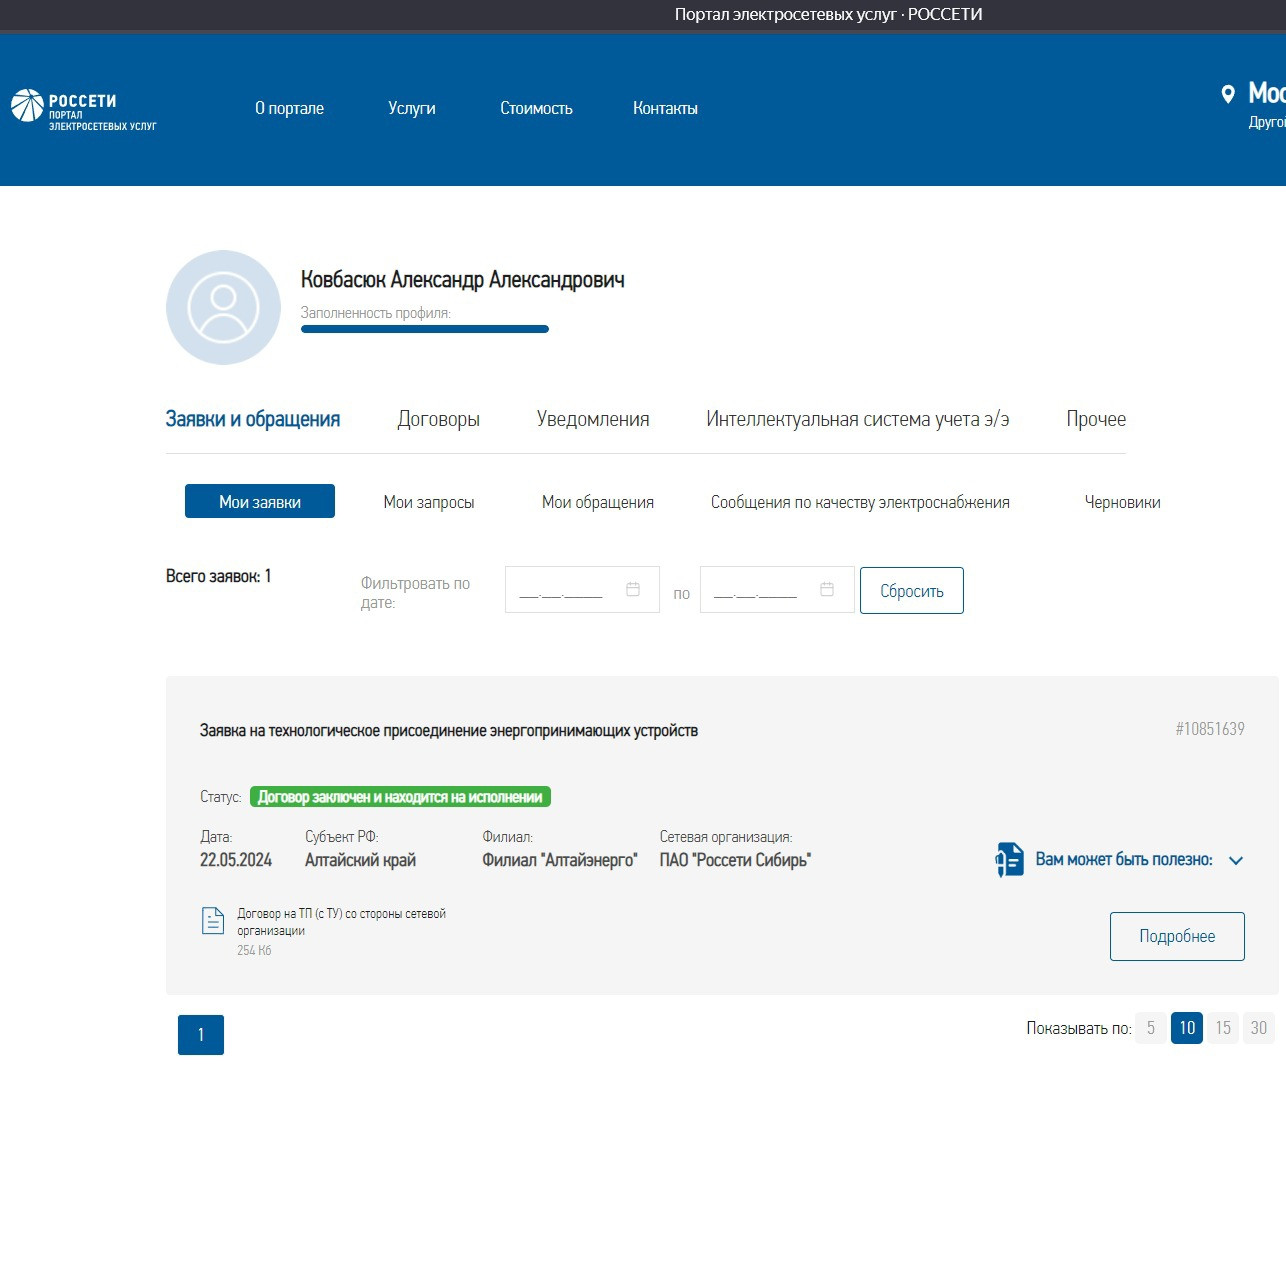Image resolution: width=1286 pixels, height=1282 pixels.
Task: Click the "Филиал "Алтайэнерго"" value
Action: point(560,860)
